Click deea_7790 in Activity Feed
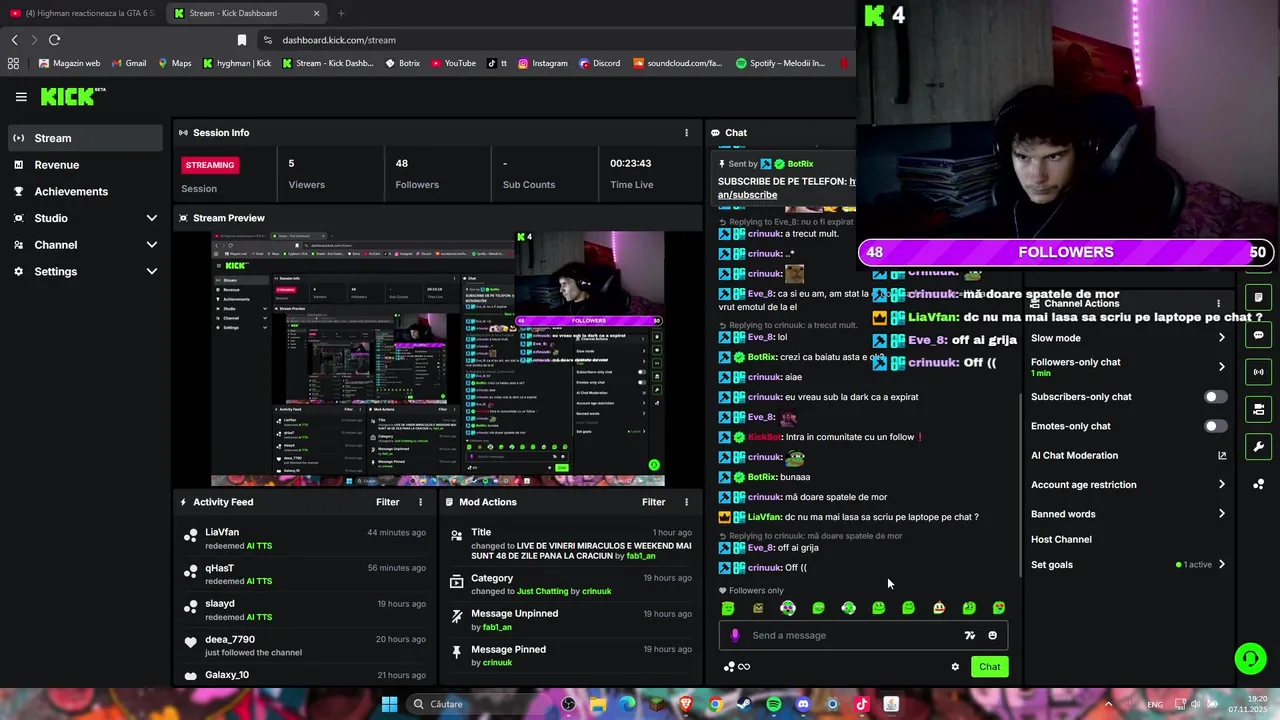 (230, 640)
